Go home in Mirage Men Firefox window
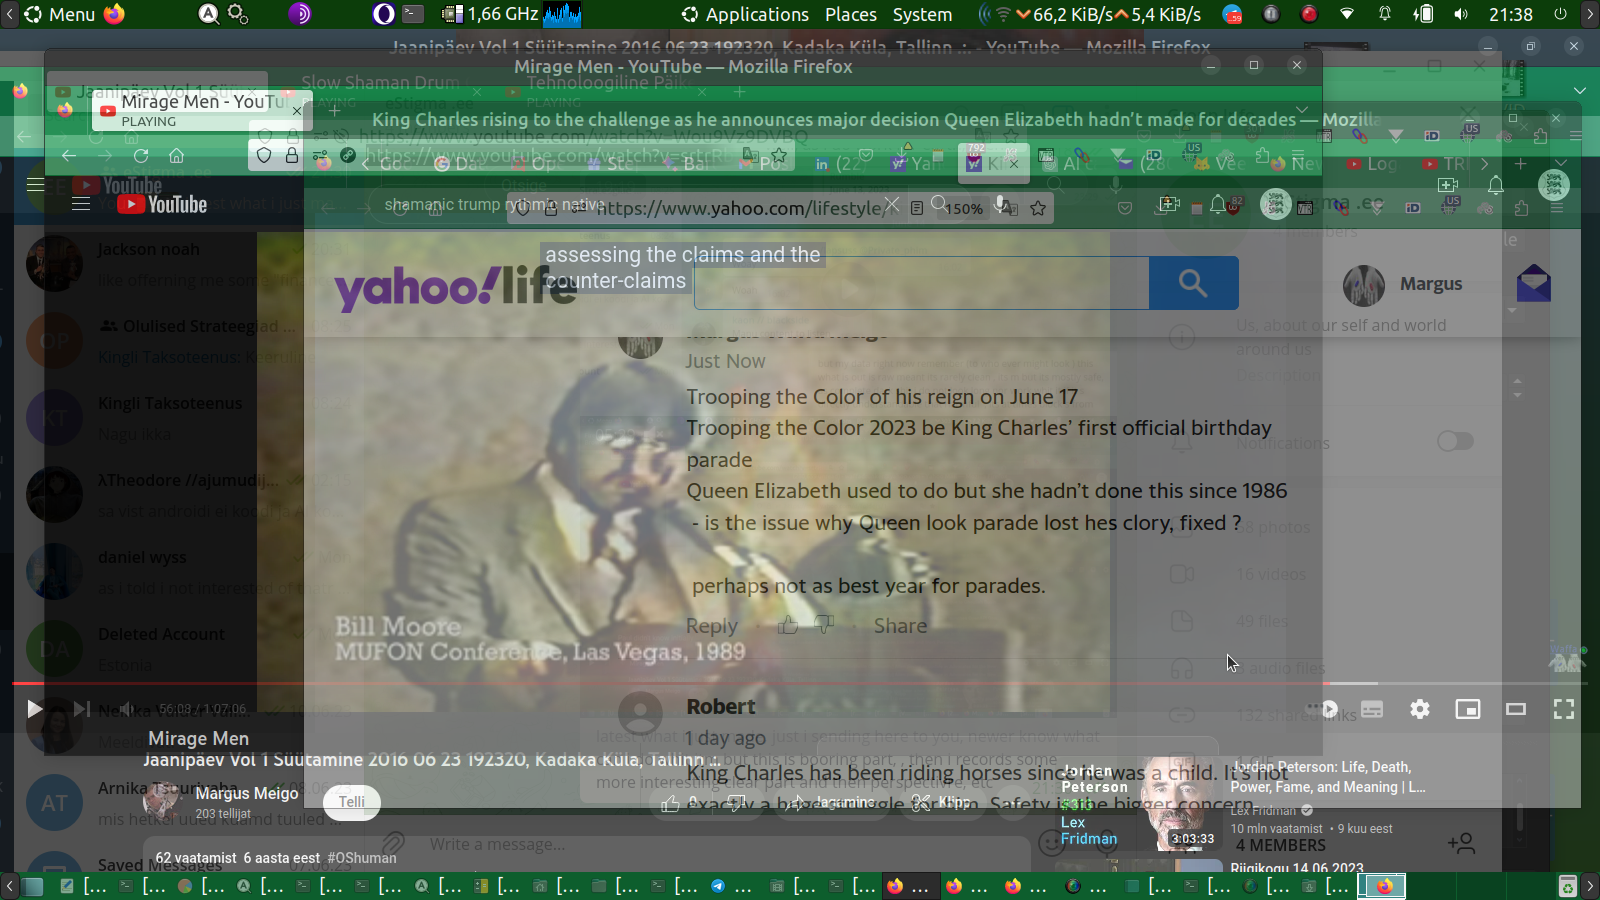Screen dimensions: 1600x900 tap(177, 155)
